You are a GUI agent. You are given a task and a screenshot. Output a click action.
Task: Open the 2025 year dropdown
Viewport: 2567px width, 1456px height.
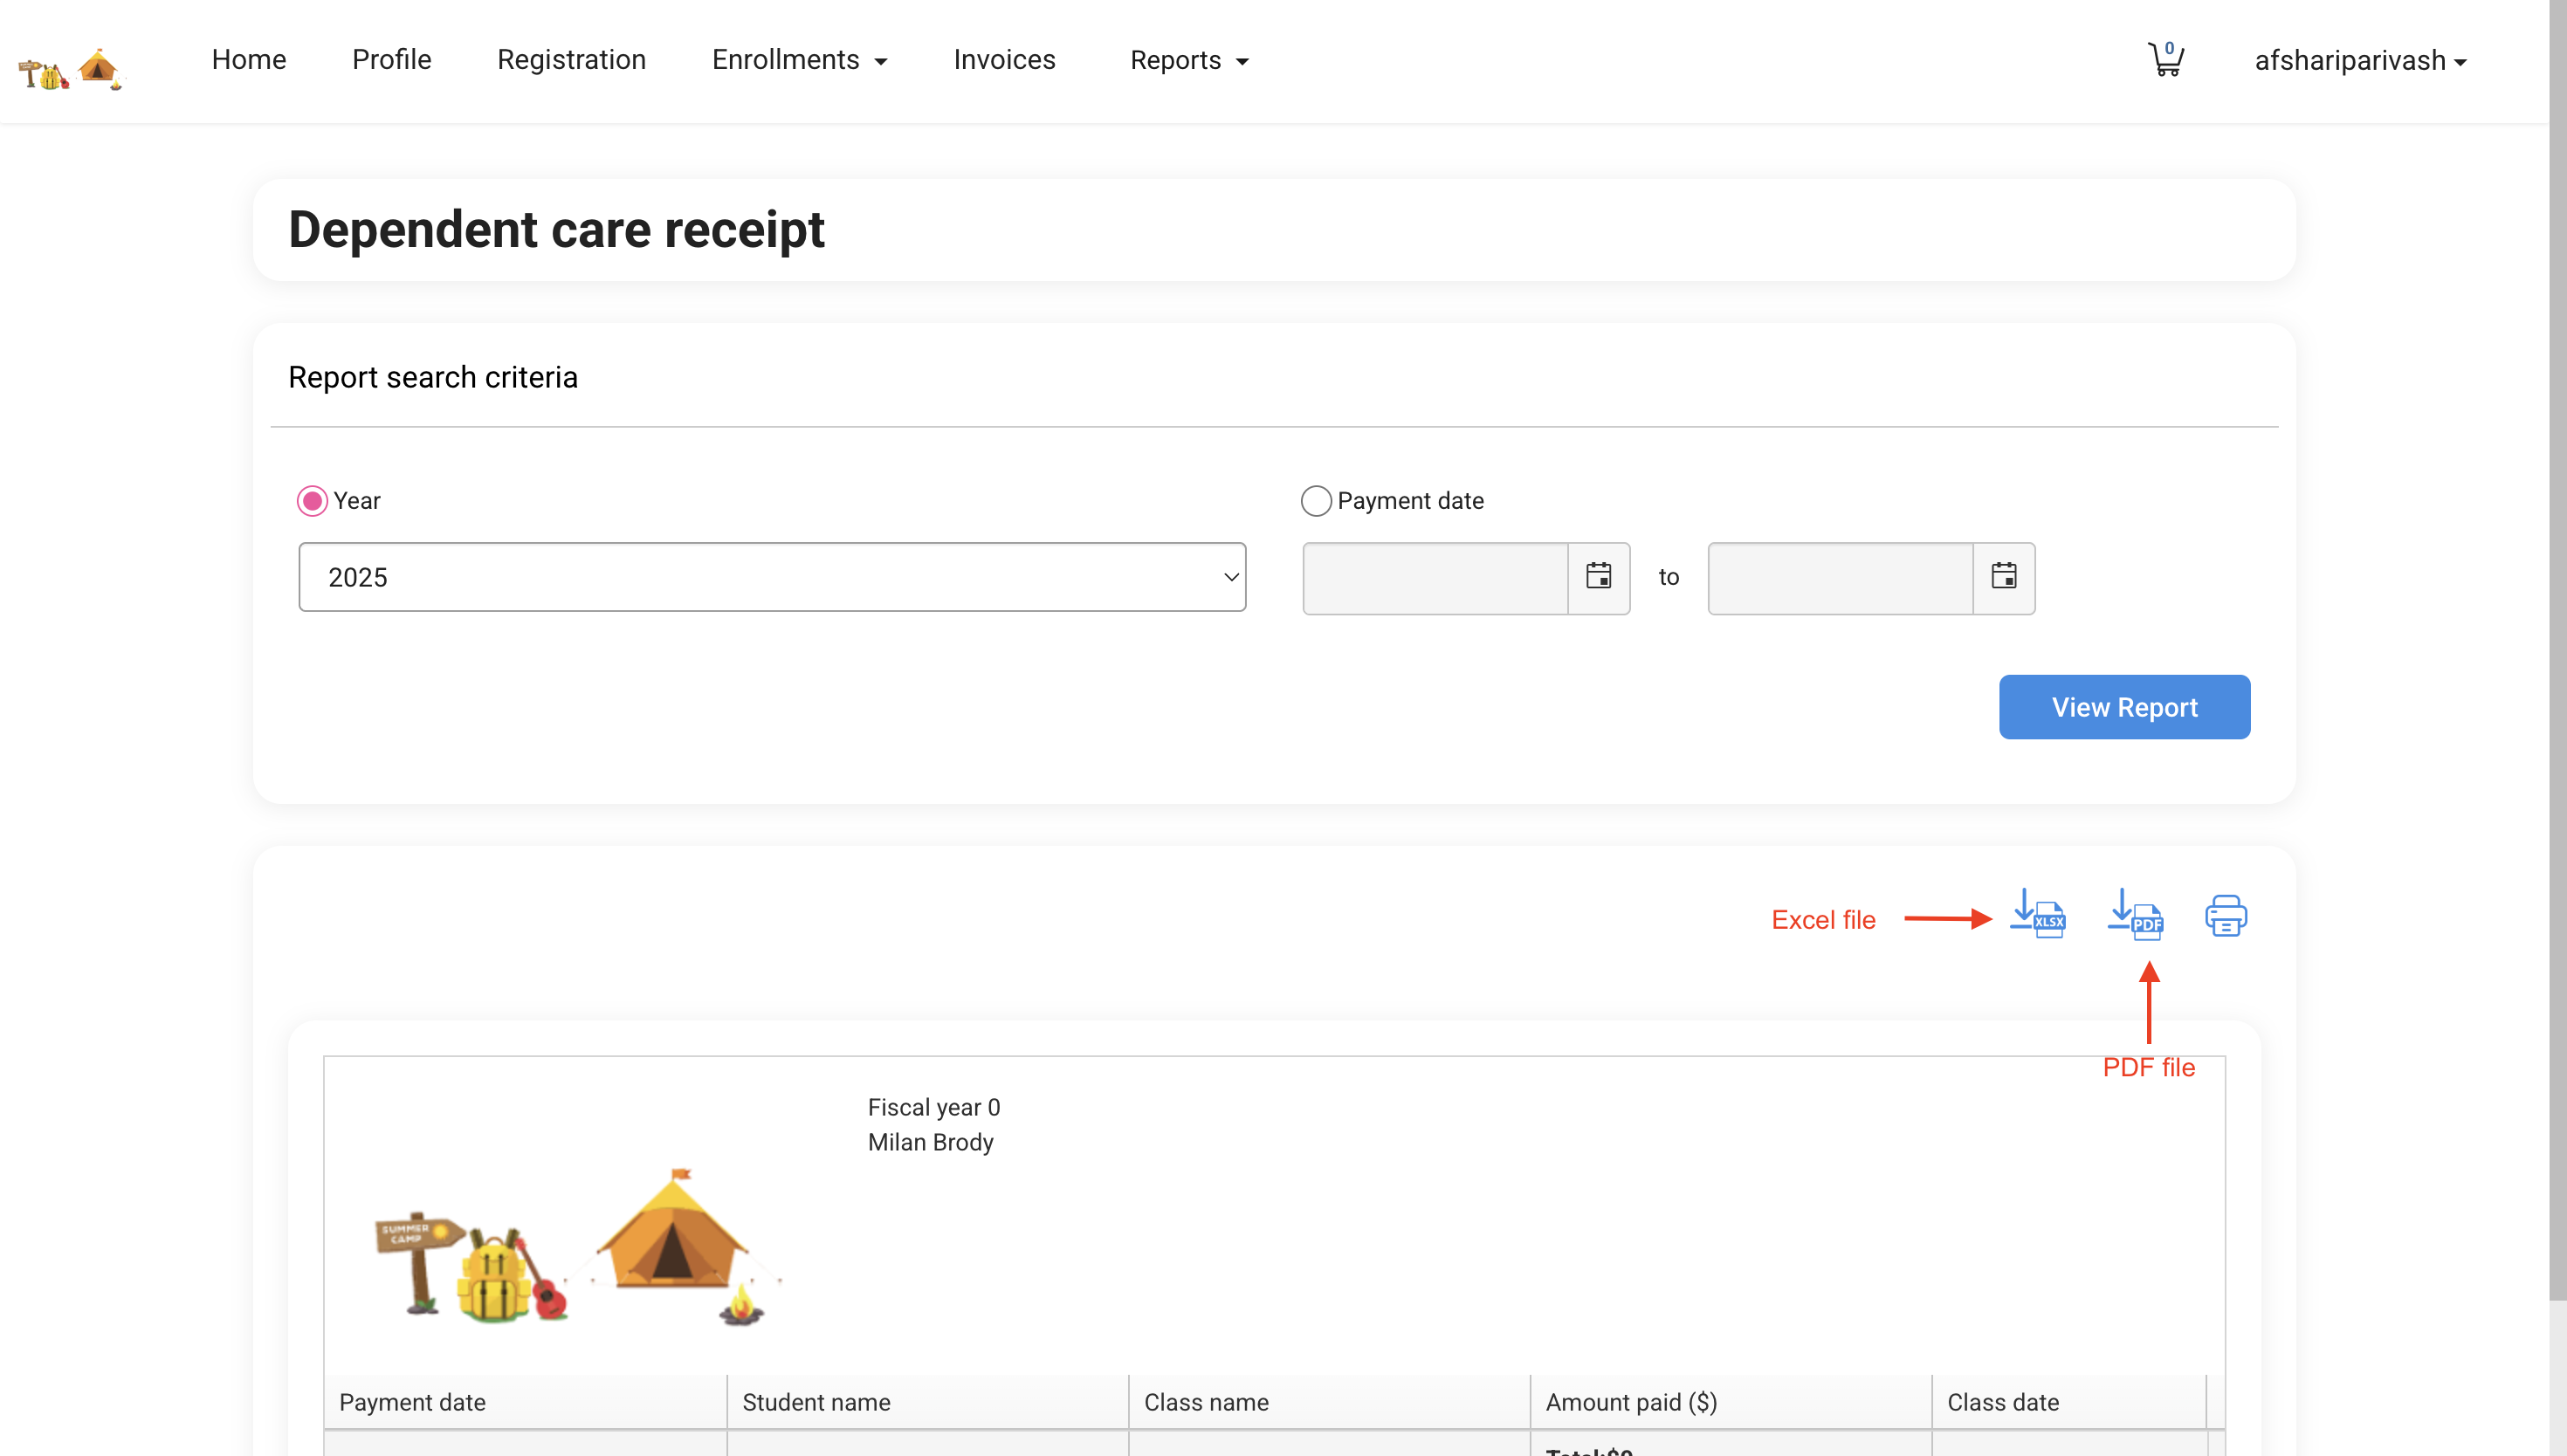click(771, 577)
